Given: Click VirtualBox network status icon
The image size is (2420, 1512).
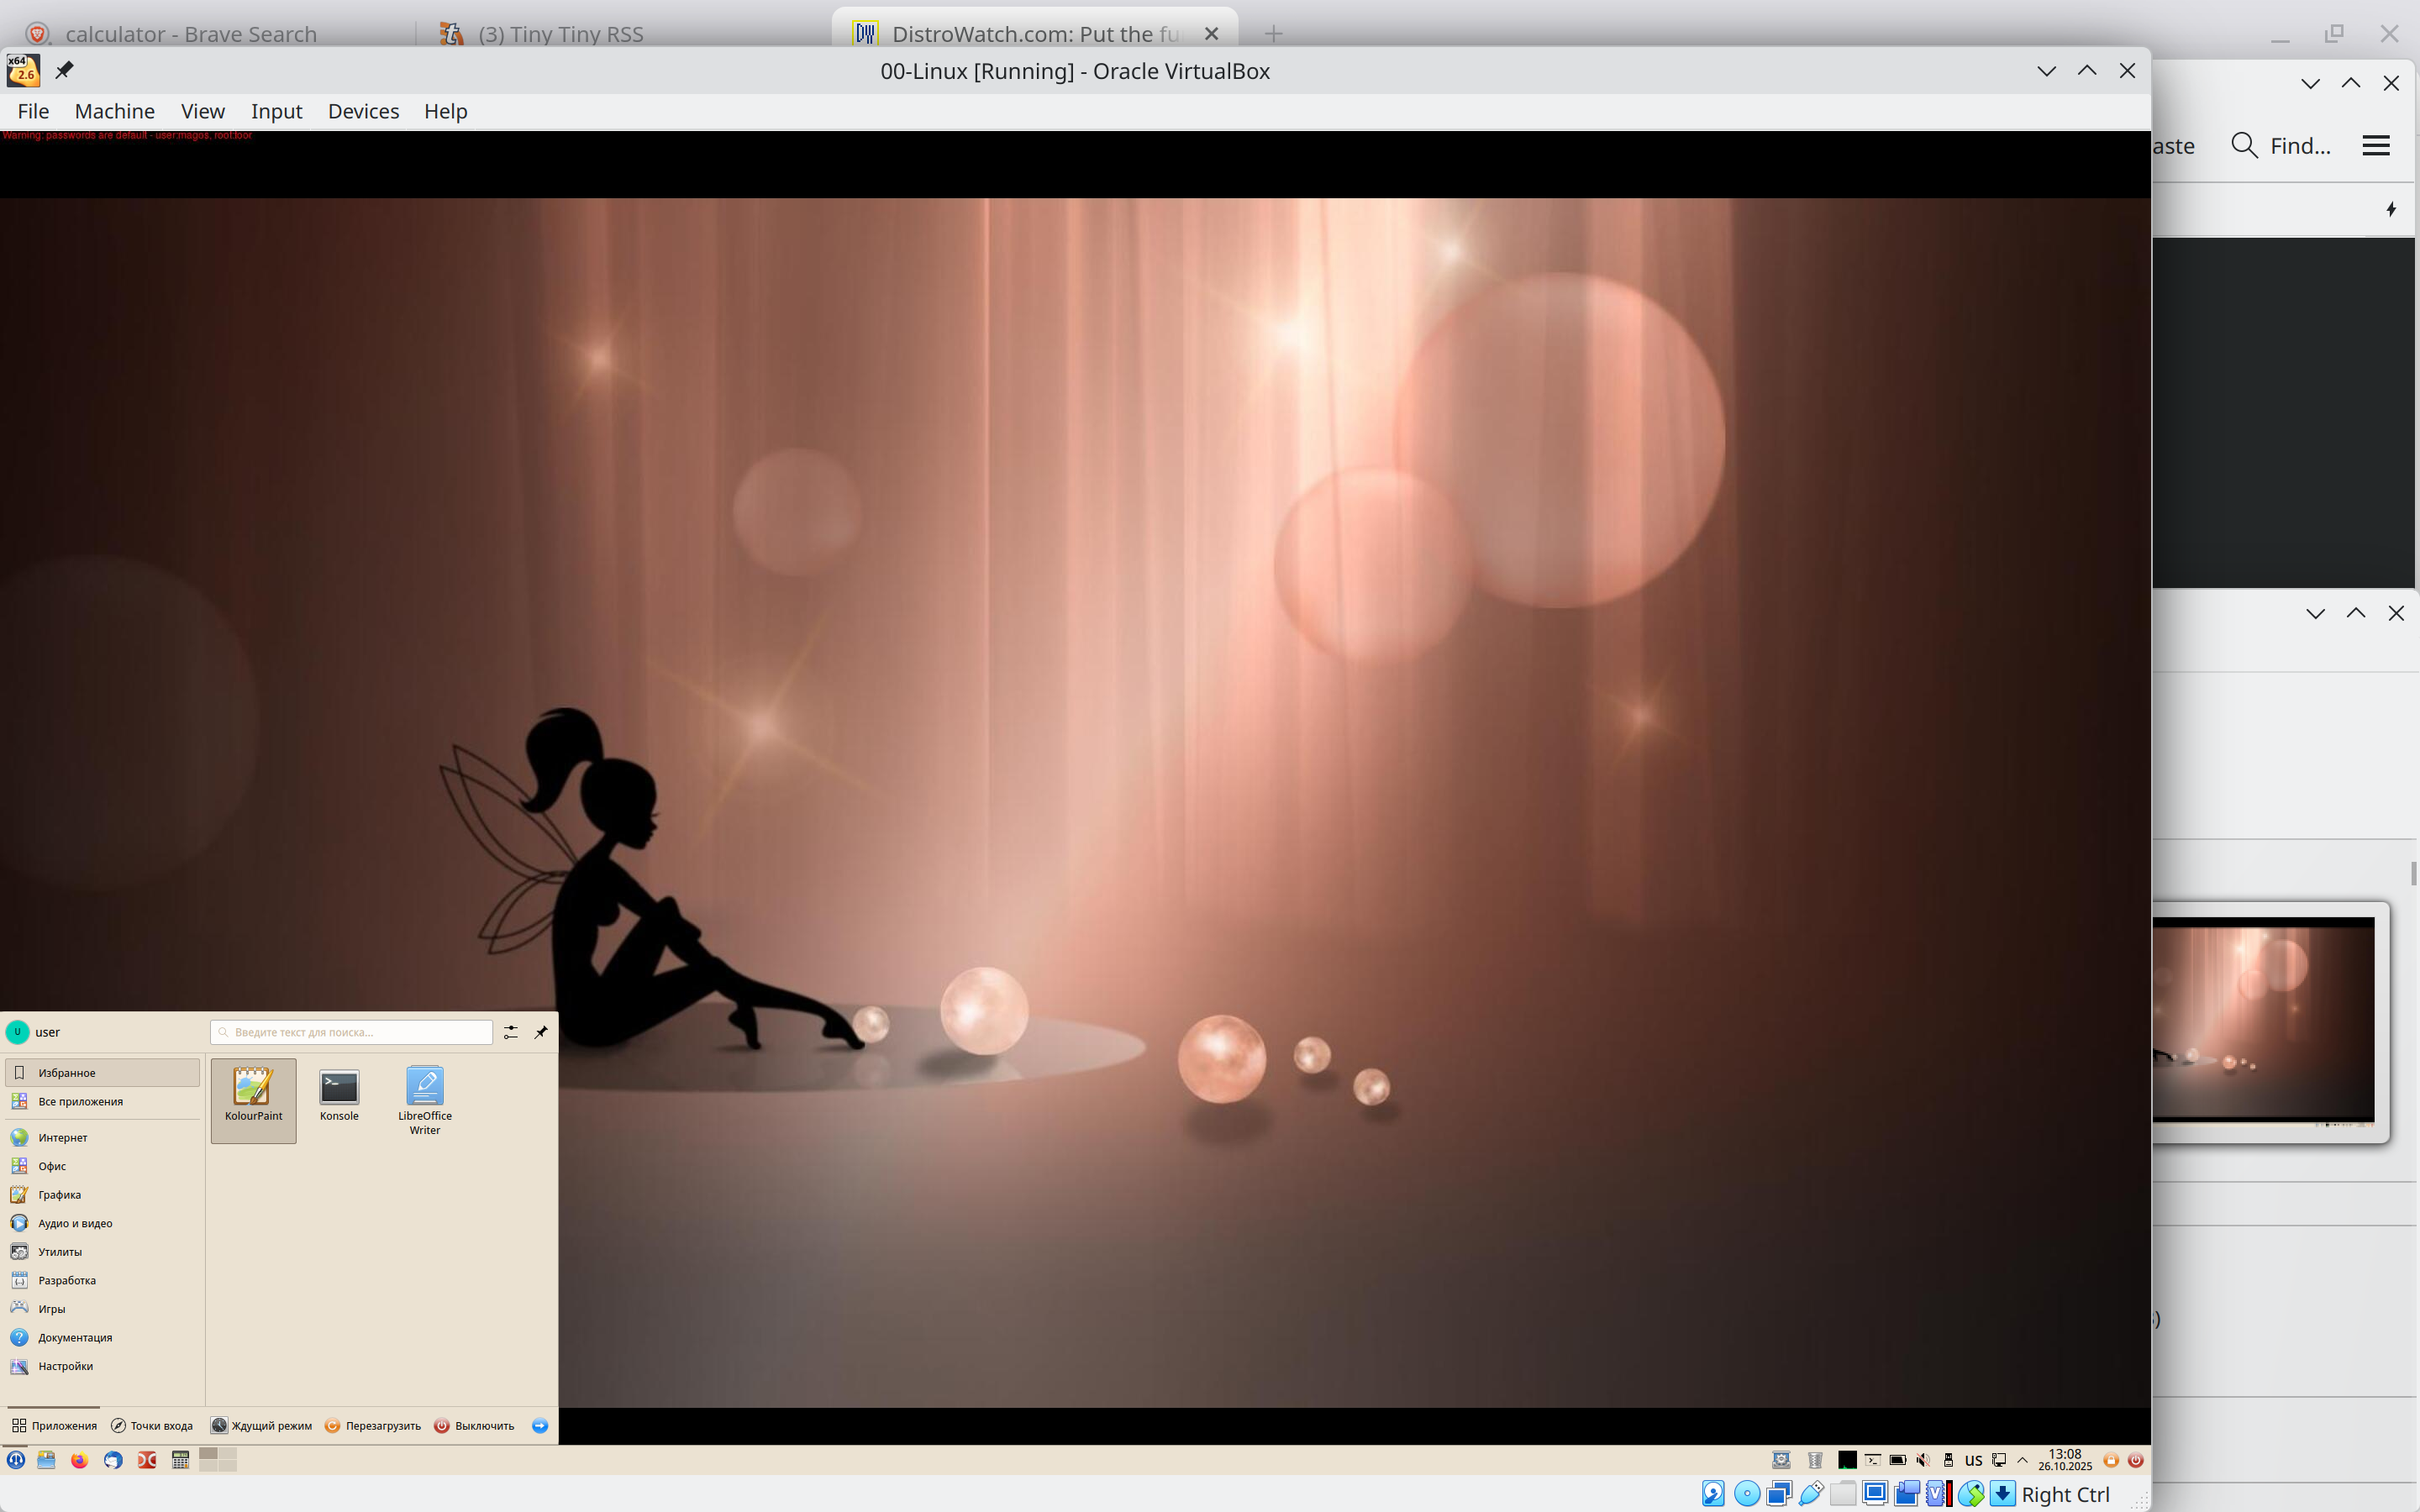Looking at the screenshot, I should click(1779, 1494).
